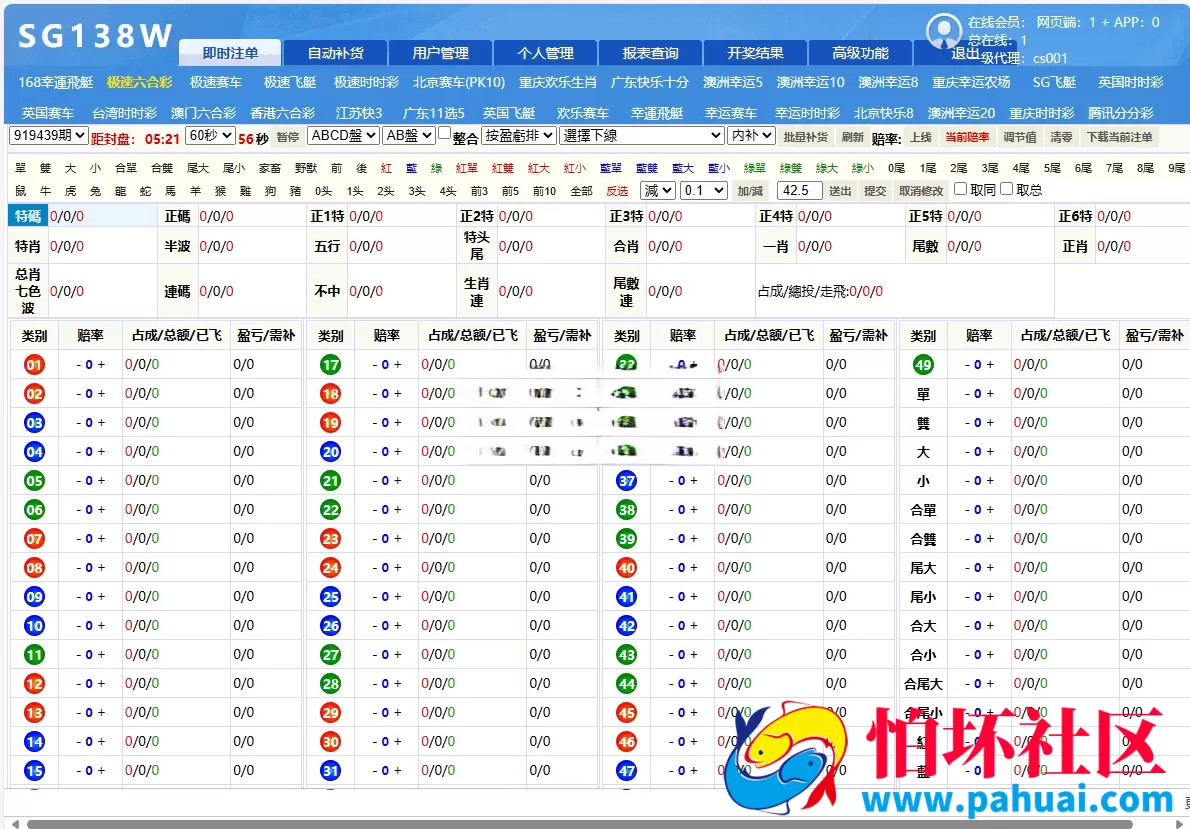Open the 0.1 step value dropdown
The width and height of the screenshot is (1190, 829).
point(704,191)
